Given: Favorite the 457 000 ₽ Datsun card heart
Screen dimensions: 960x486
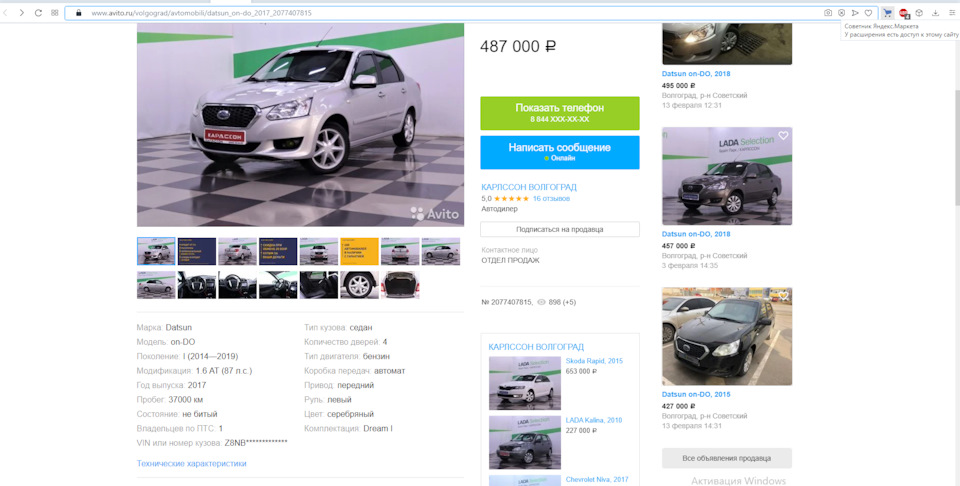Looking at the screenshot, I should point(783,135).
